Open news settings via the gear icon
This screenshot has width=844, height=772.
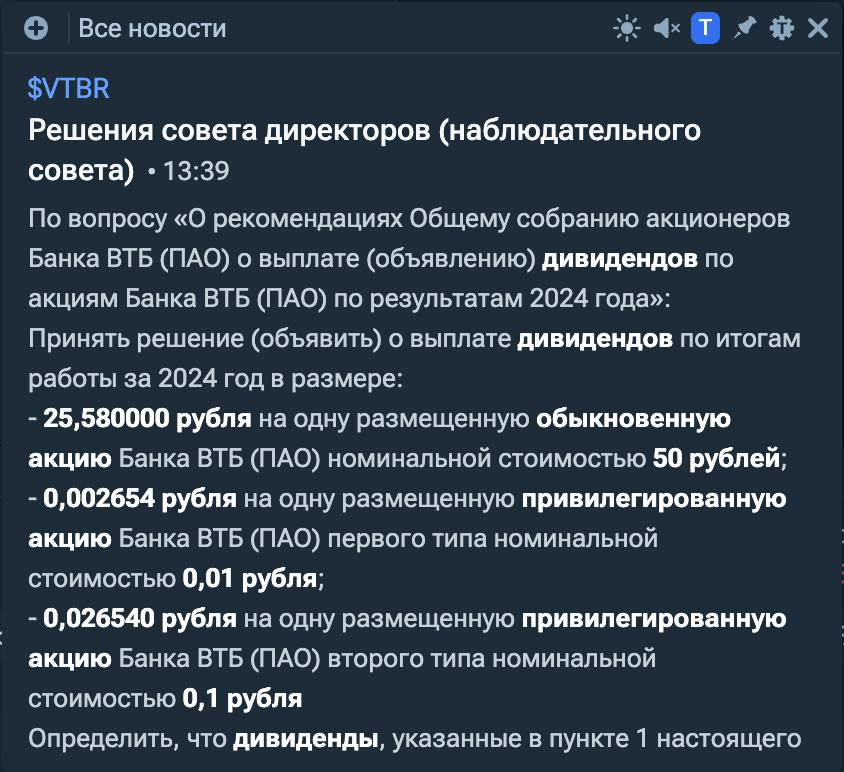click(781, 29)
